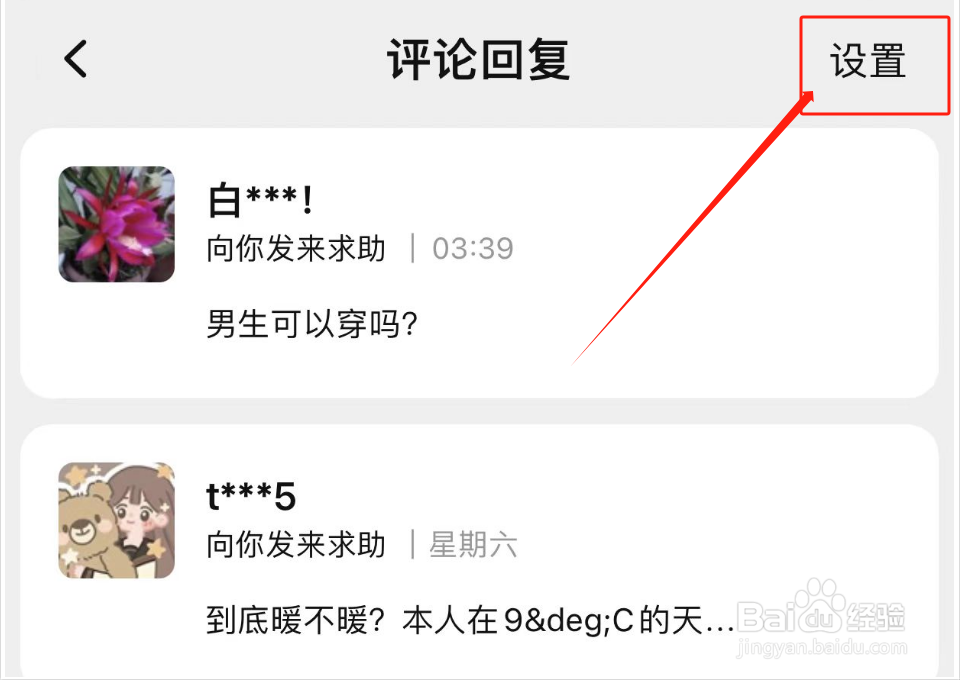Tap 向你发来求助 under 白***!
This screenshot has width=960, height=680.
[296, 248]
